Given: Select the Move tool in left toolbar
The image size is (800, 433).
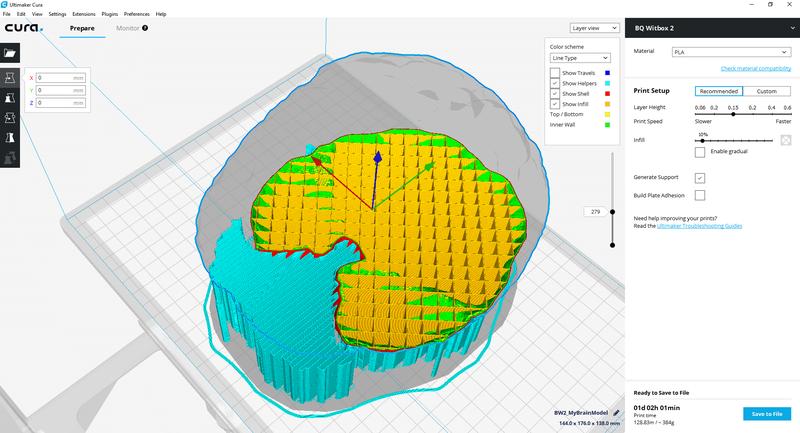Looking at the screenshot, I should (x=11, y=77).
